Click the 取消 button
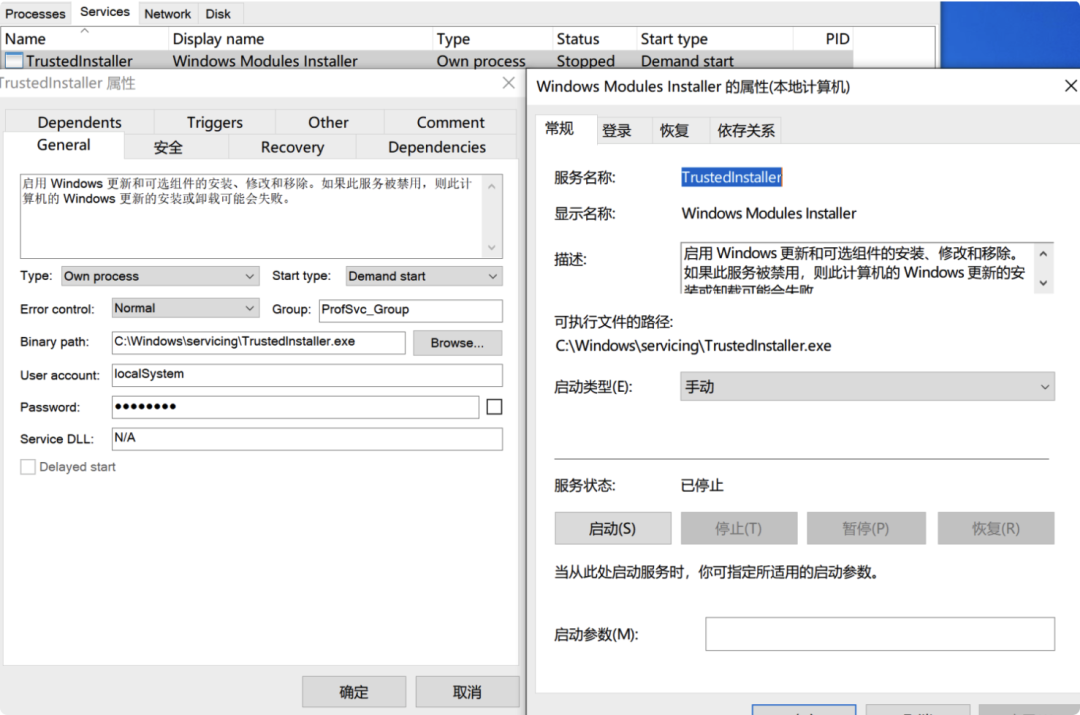This screenshot has width=1080, height=715. click(x=467, y=692)
